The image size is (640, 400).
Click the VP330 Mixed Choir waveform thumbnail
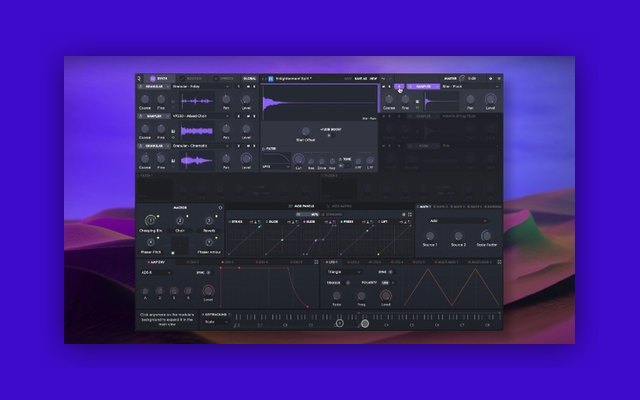197,131
